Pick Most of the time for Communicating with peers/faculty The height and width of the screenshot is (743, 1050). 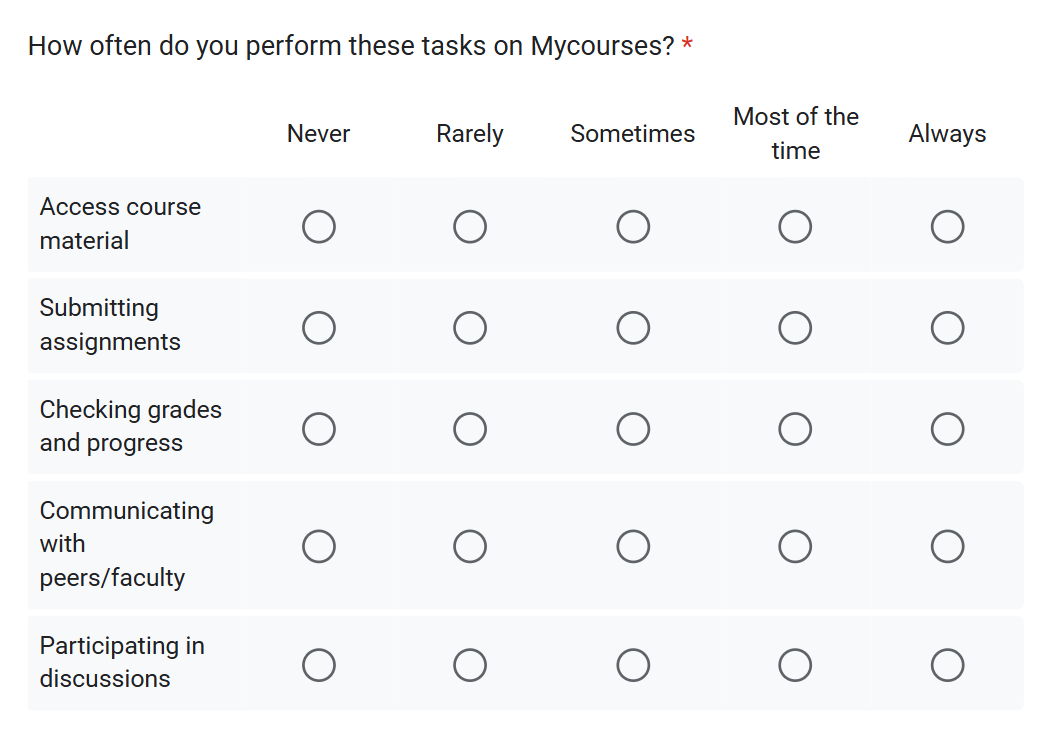coord(795,546)
